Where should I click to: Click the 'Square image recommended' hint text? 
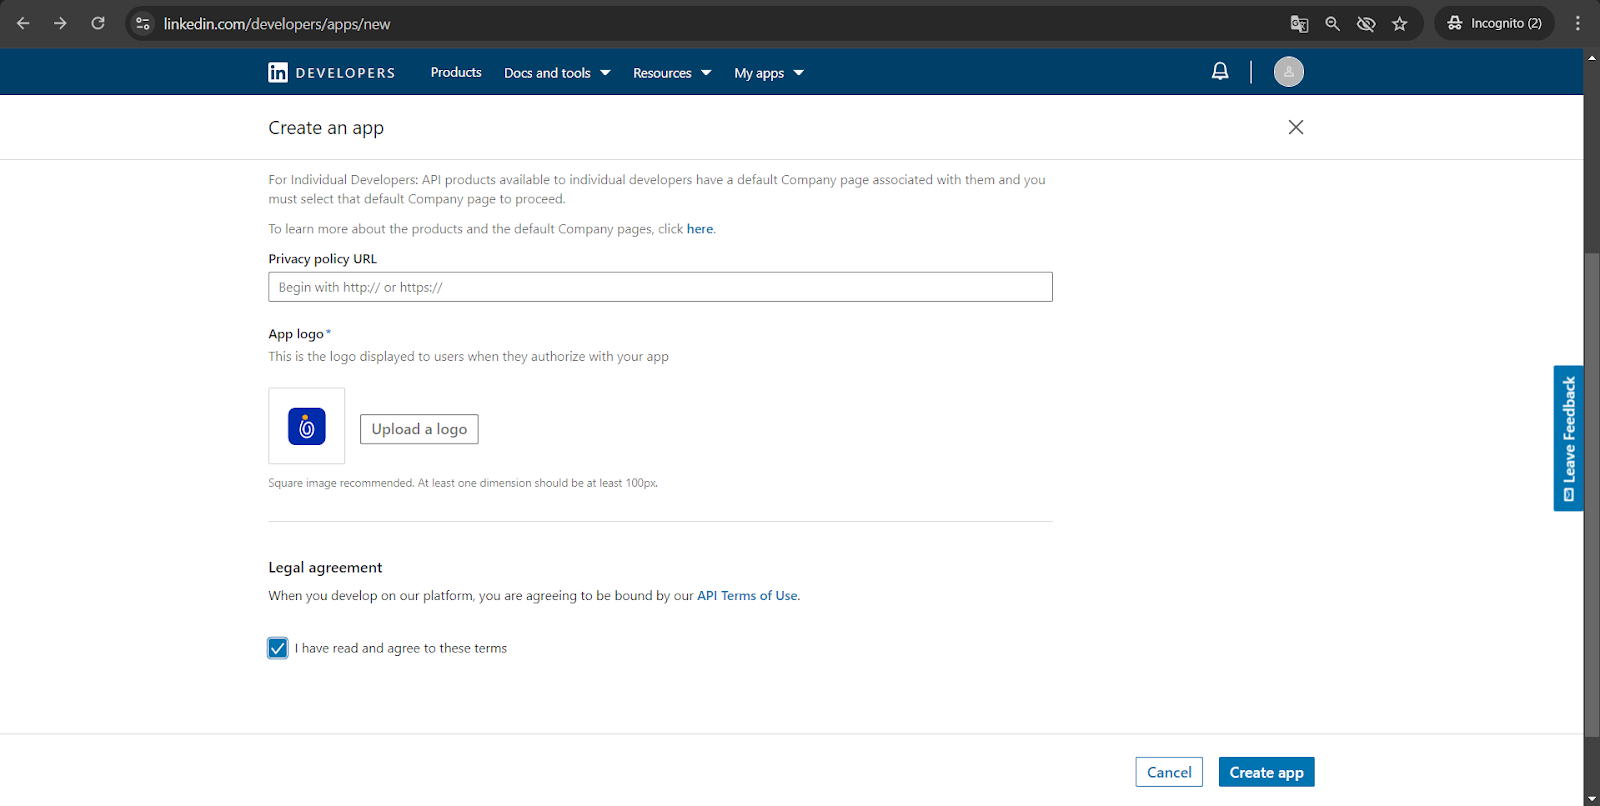[x=463, y=483]
